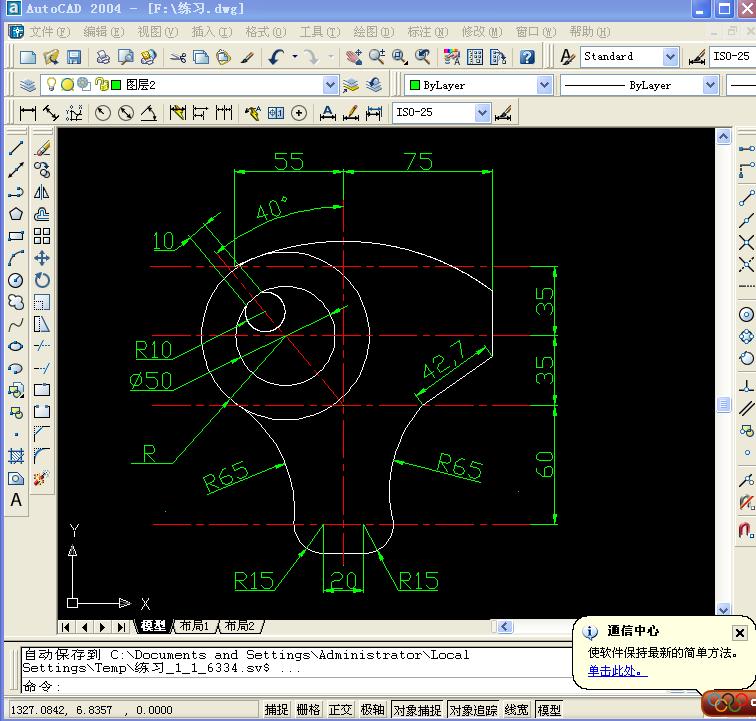Viewport: 756px width, 721px height.
Task: Select the Move tool
Action: (42, 258)
